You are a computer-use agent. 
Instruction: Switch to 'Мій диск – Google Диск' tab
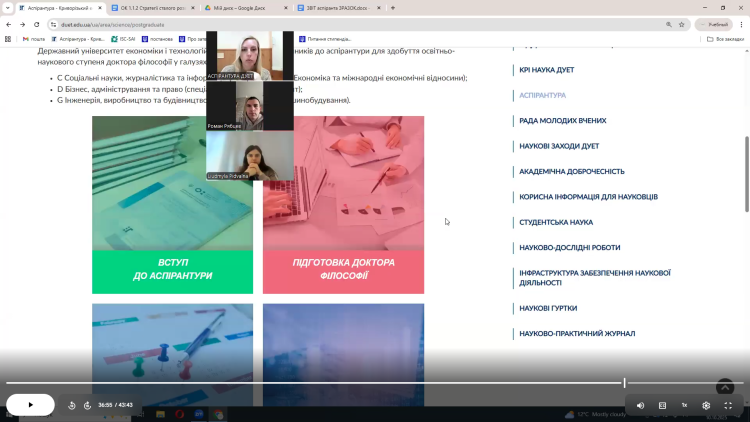(240, 7)
